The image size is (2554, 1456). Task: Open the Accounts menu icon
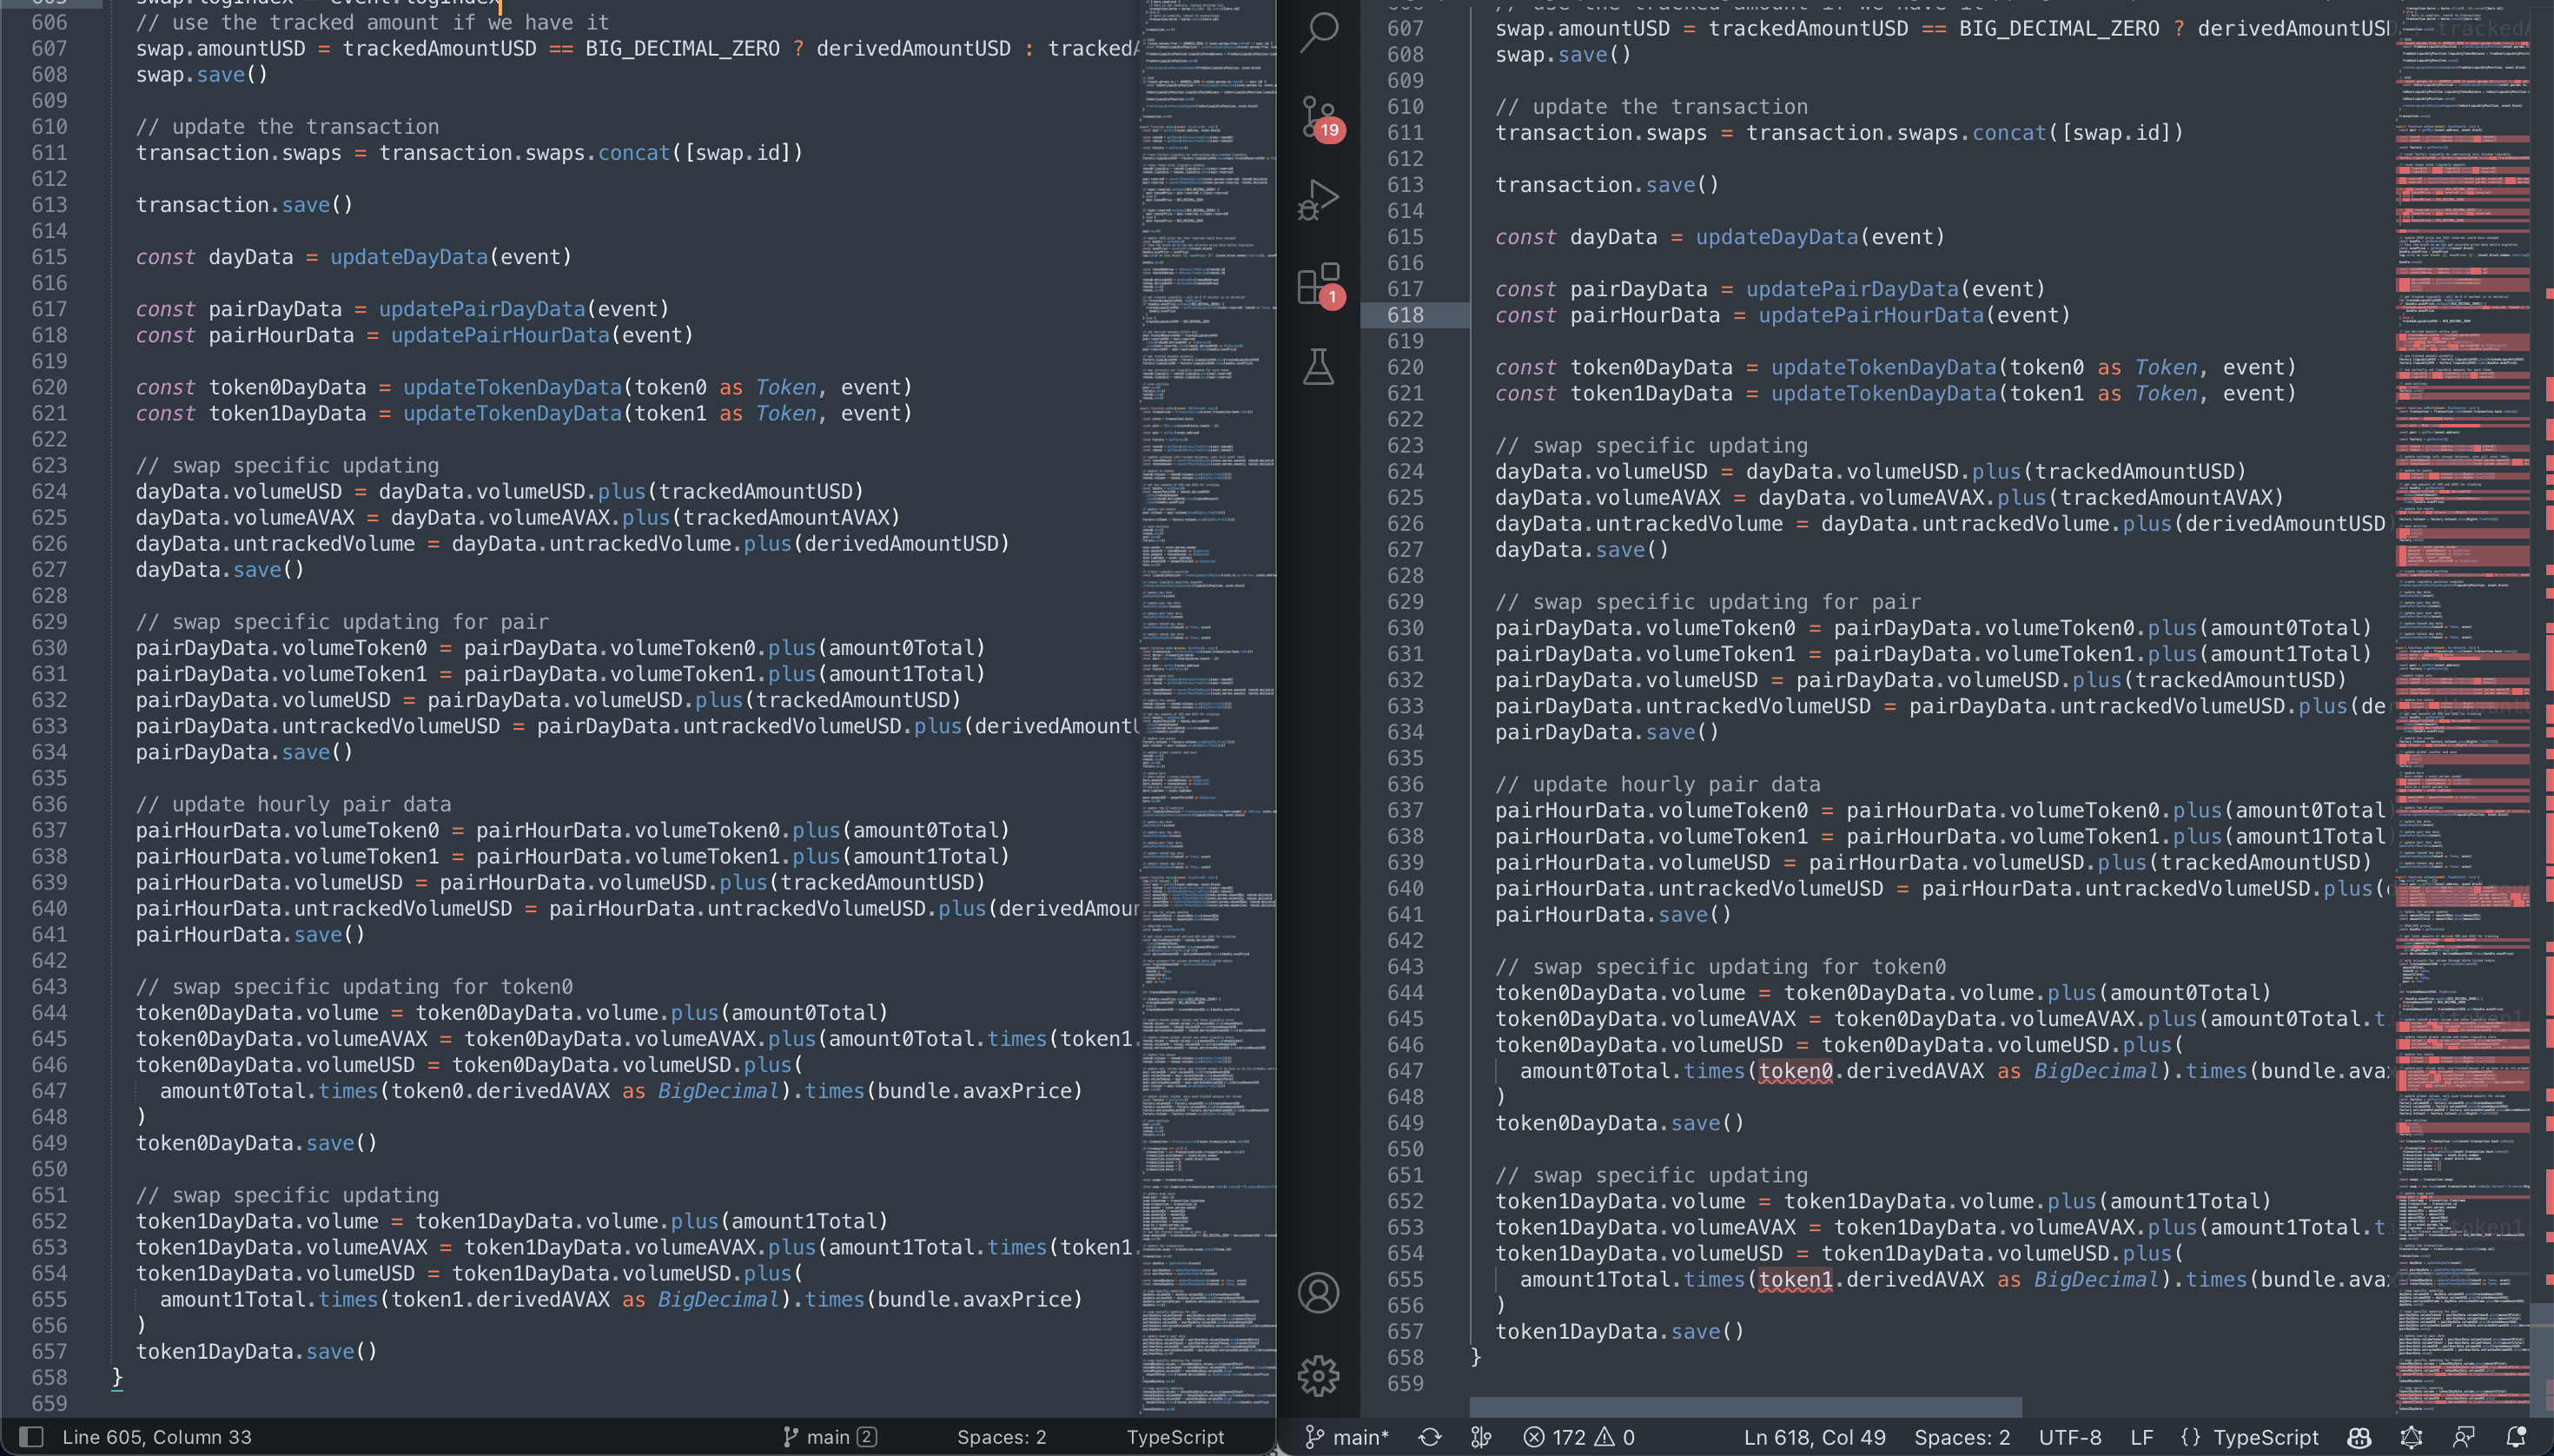click(1318, 1292)
